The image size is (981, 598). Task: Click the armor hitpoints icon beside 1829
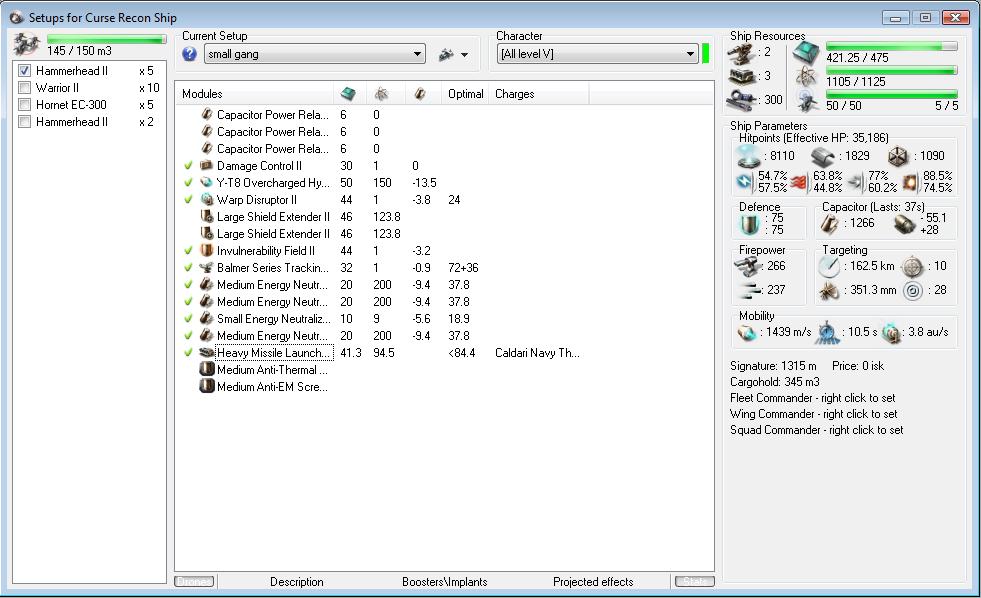pyautogui.click(x=822, y=156)
